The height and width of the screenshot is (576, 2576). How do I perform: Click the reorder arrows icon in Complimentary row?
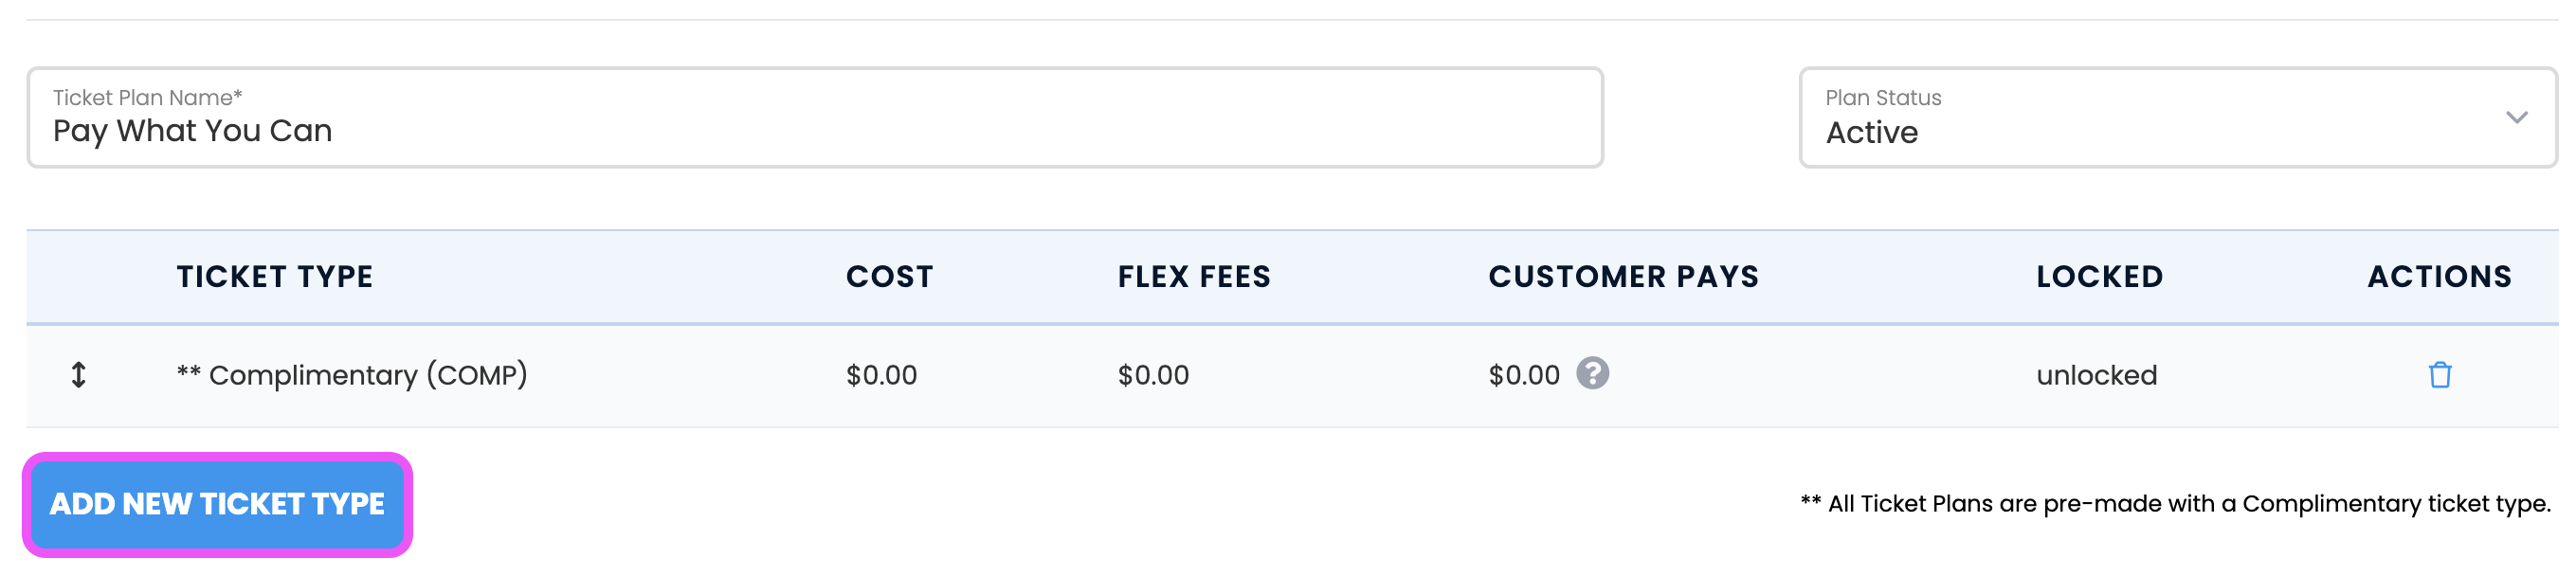click(79, 375)
